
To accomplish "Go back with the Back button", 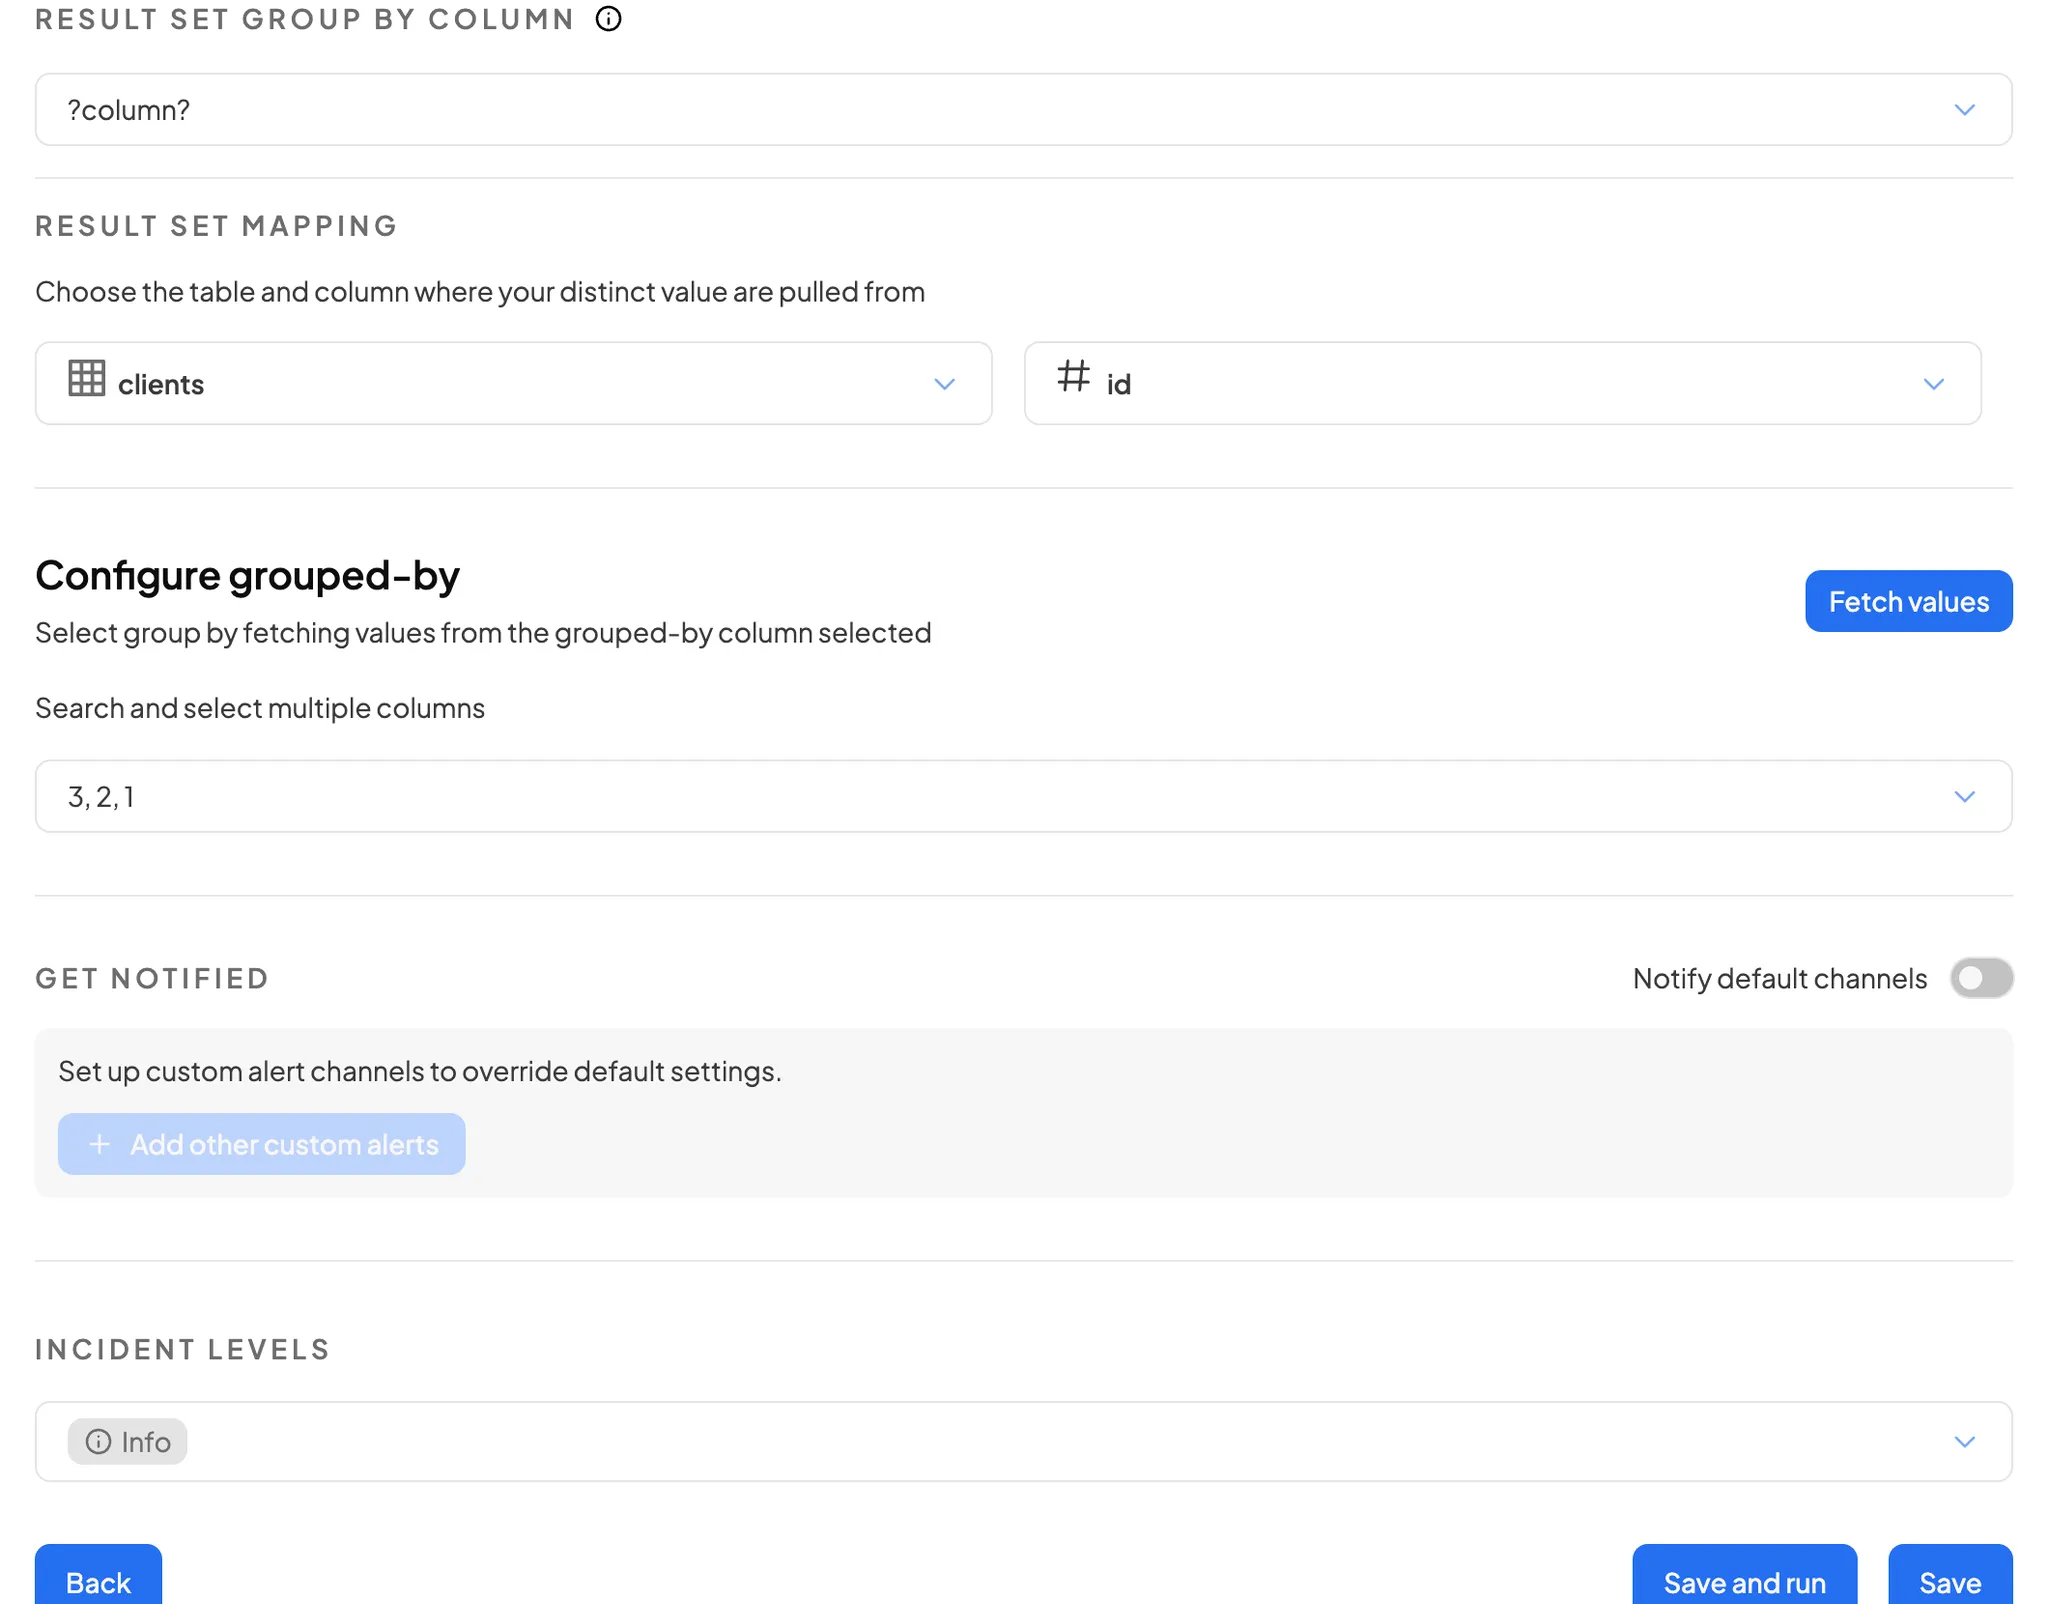I will tap(98, 1582).
